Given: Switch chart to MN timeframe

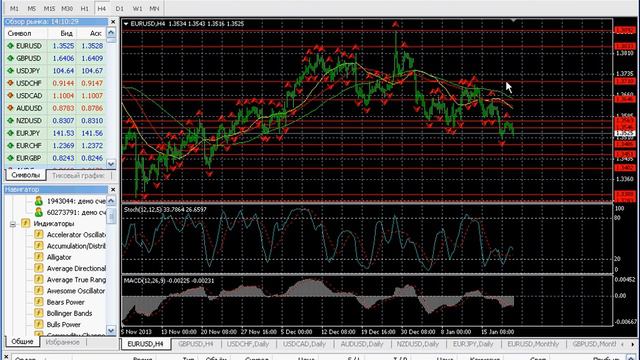Looking at the screenshot, I should click(154, 8).
